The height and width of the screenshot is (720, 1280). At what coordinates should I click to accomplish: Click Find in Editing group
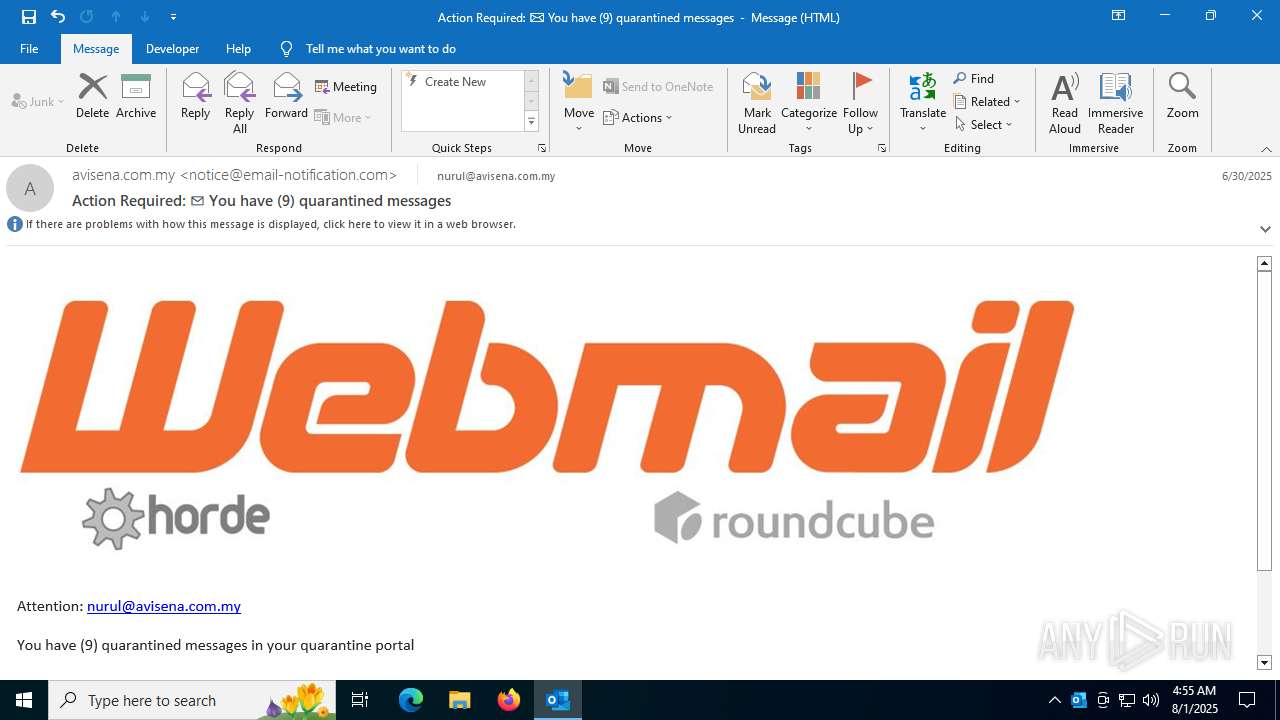click(x=974, y=79)
